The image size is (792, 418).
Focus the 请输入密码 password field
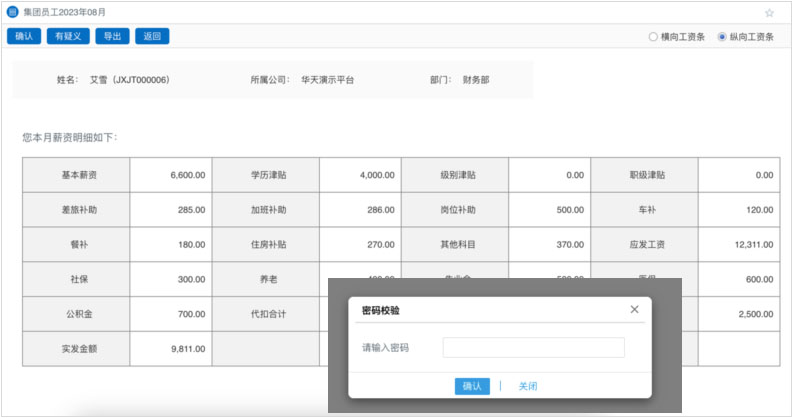point(533,348)
